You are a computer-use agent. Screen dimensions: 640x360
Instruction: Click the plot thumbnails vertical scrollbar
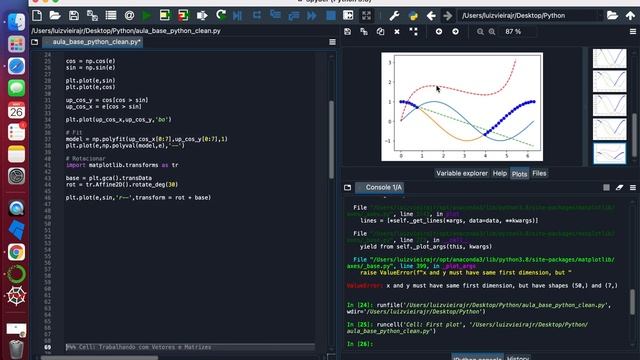pyautogui.click(x=634, y=135)
